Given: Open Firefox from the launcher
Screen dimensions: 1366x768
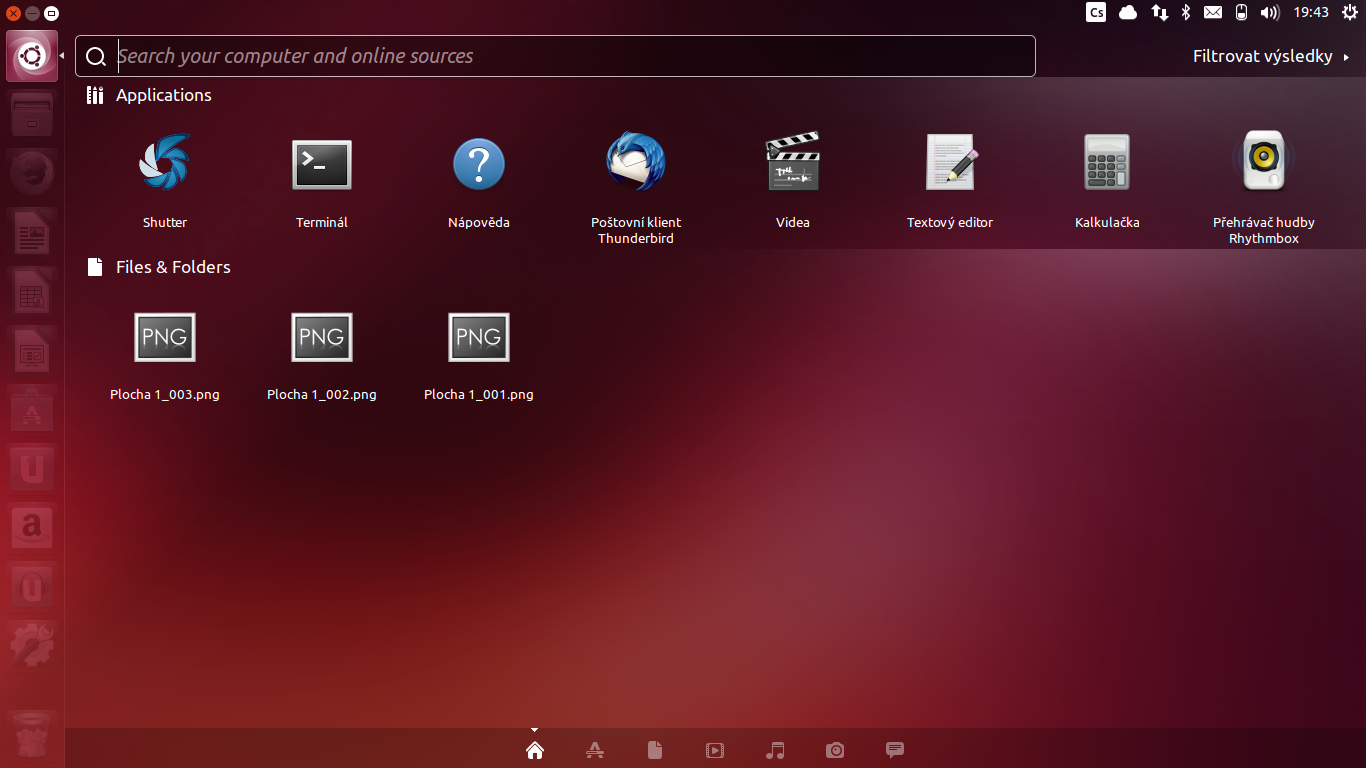Looking at the screenshot, I should click(x=31, y=172).
